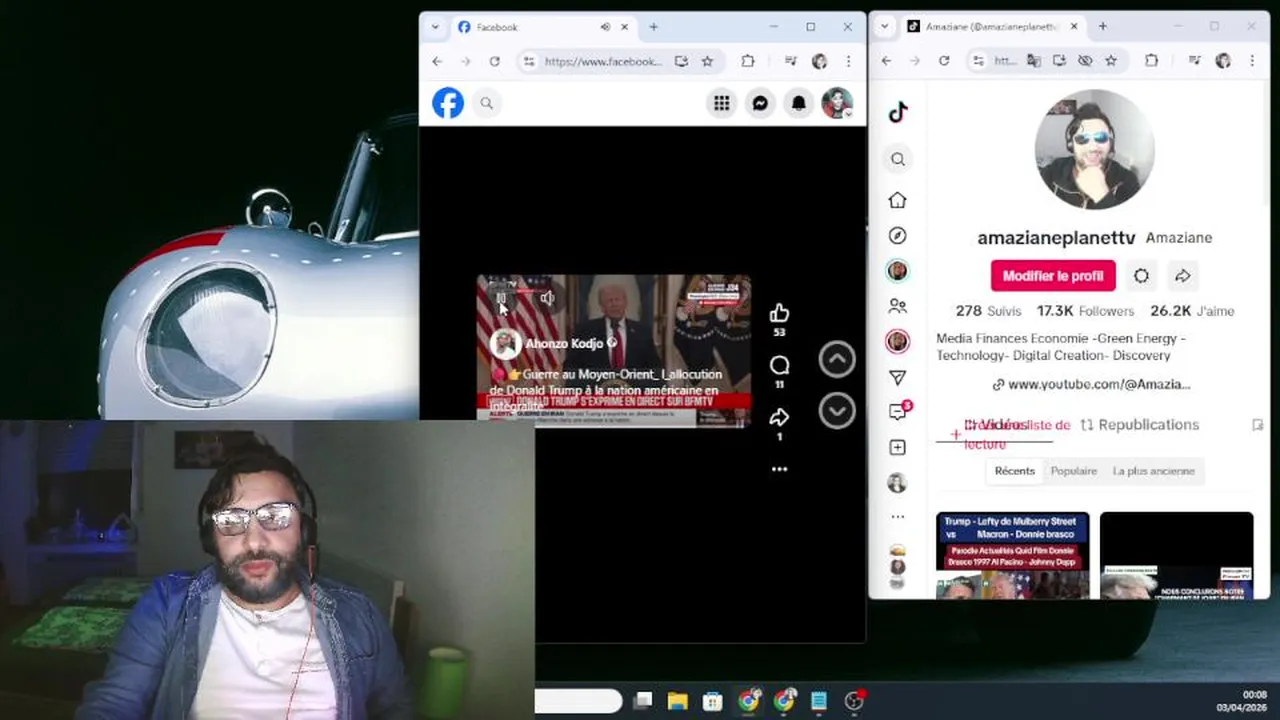Toggle blocked-tracking eye icon in TikTok window

pyautogui.click(x=1085, y=61)
